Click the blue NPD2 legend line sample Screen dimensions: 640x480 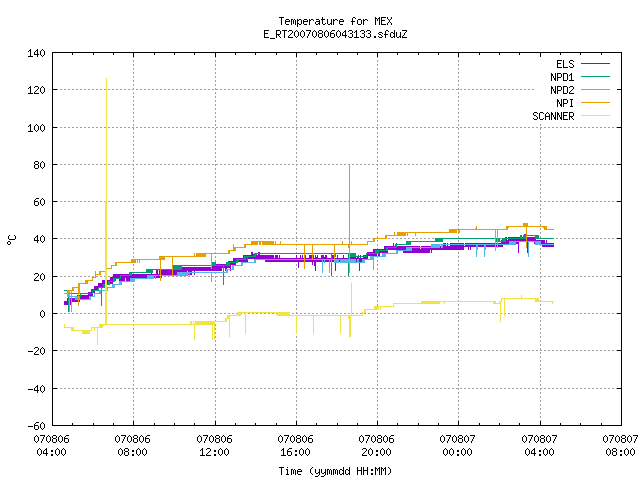tap(596, 90)
